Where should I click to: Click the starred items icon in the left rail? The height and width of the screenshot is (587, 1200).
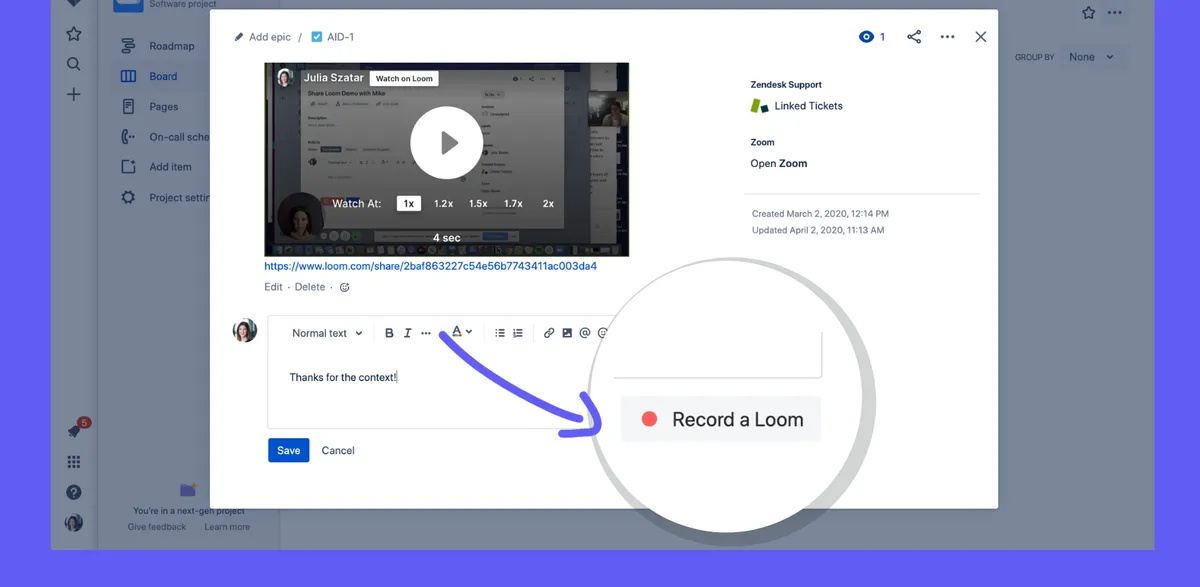tap(73, 34)
